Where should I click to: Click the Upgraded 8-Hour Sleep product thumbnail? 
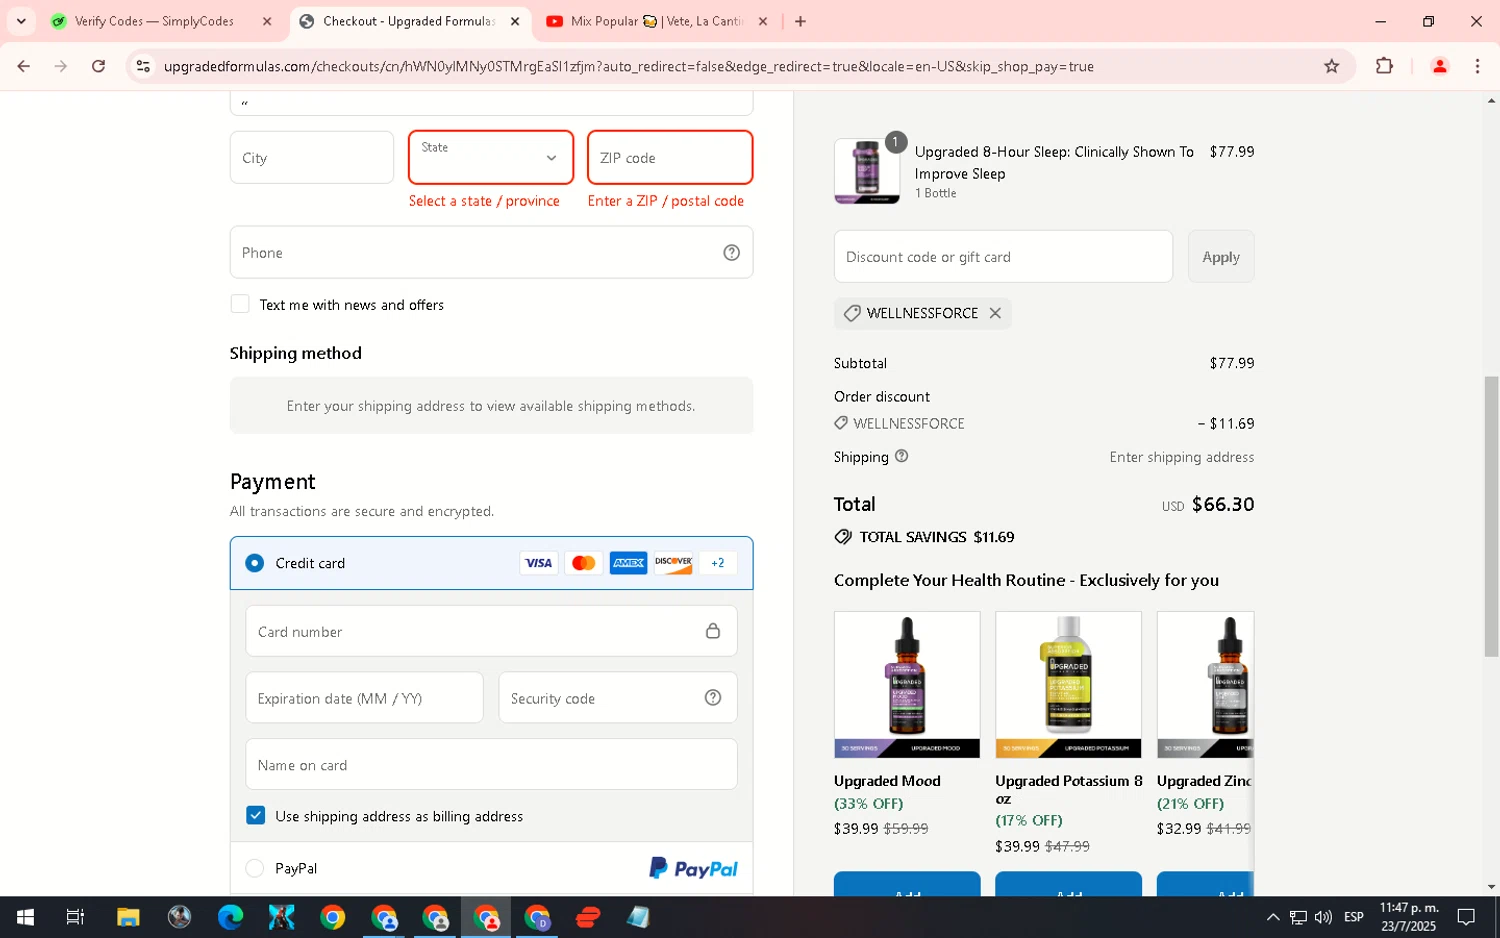tap(867, 171)
